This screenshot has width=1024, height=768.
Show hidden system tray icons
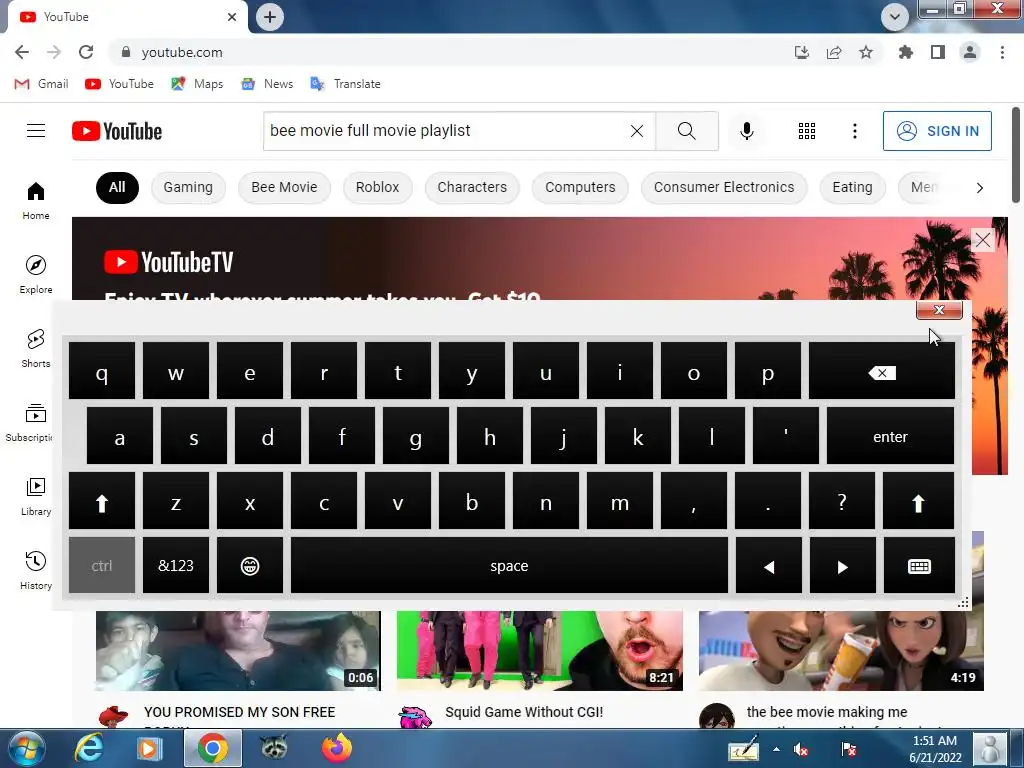coord(776,749)
